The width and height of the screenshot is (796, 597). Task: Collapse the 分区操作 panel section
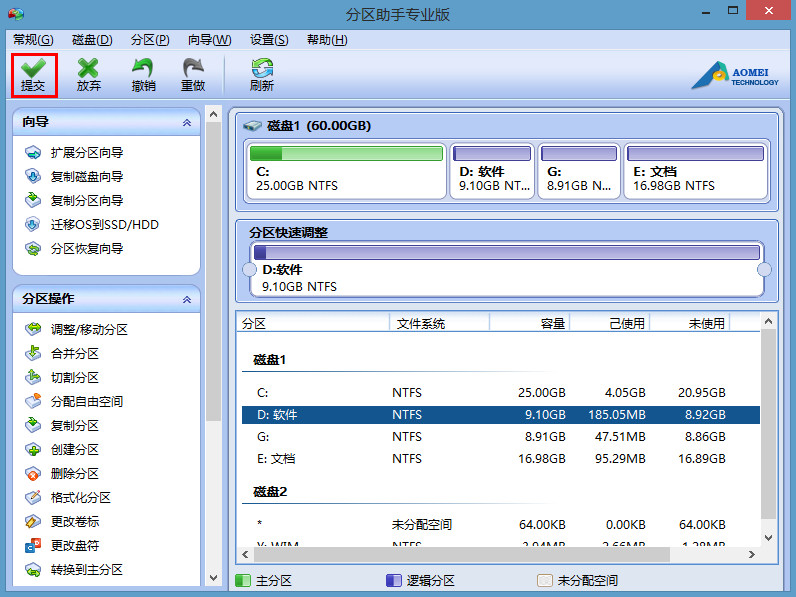coord(186,300)
